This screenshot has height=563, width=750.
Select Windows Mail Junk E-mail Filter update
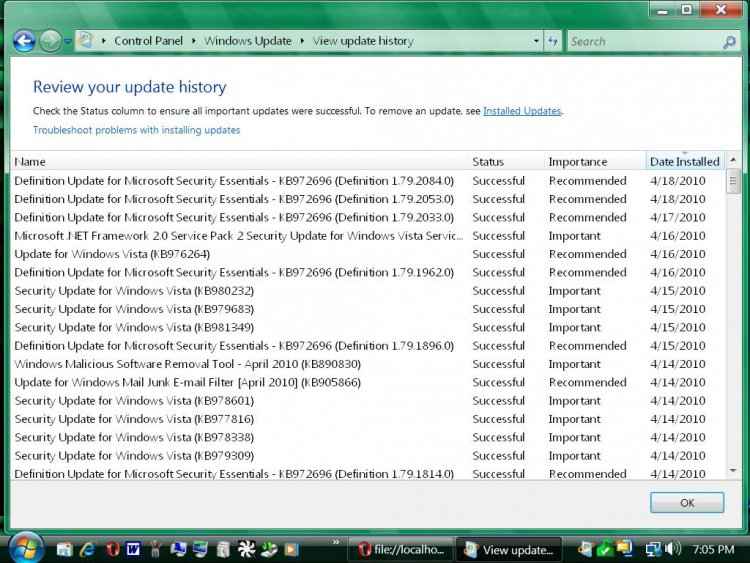[x=367, y=382]
